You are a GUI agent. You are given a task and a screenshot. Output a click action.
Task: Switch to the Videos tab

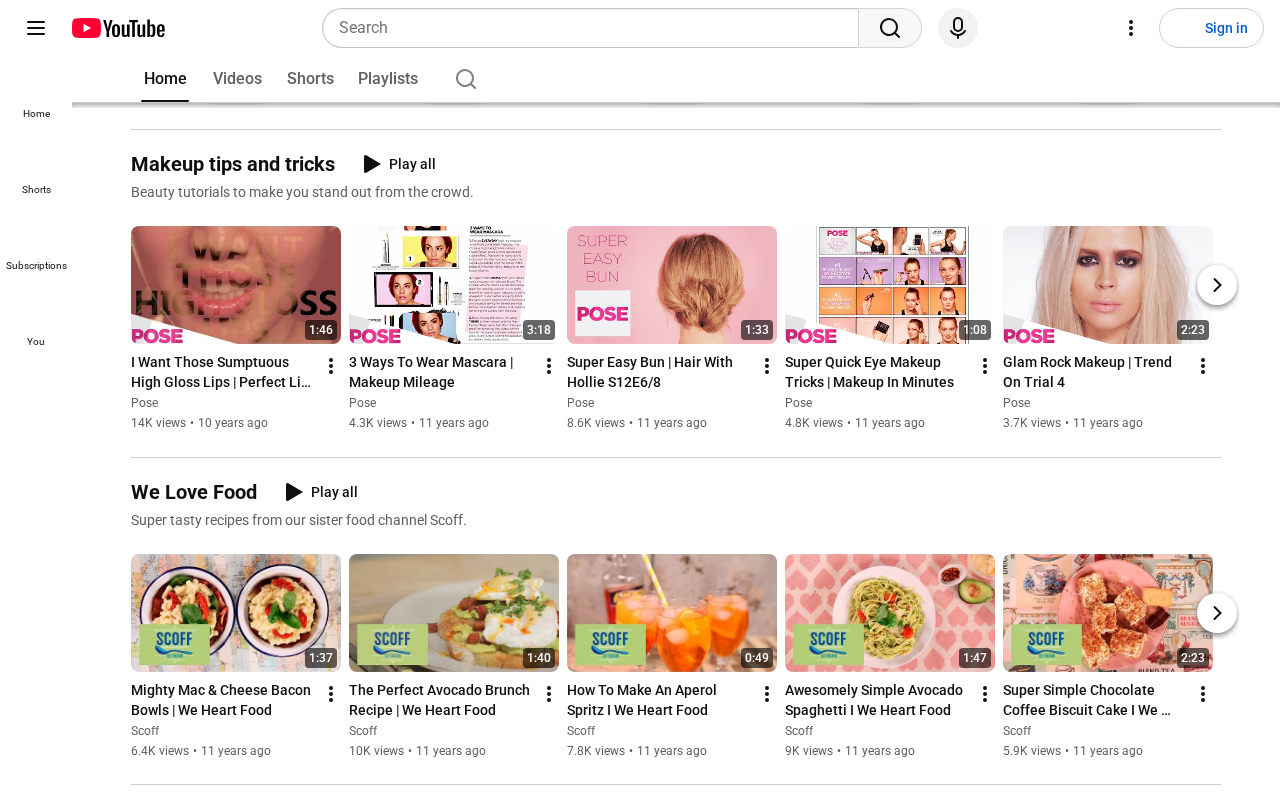click(237, 79)
